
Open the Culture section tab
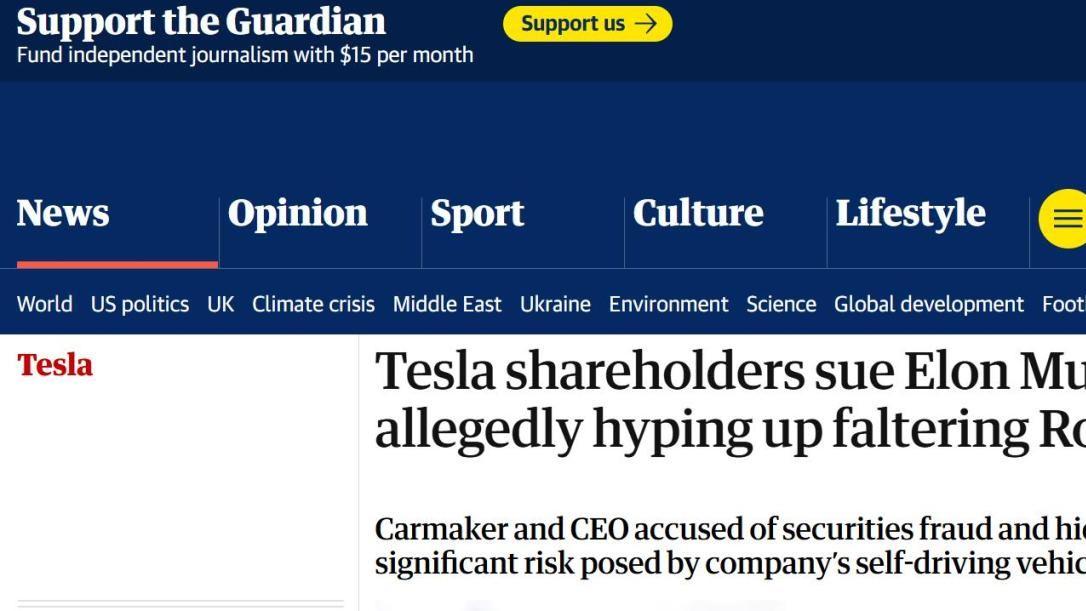(x=698, y=213)
